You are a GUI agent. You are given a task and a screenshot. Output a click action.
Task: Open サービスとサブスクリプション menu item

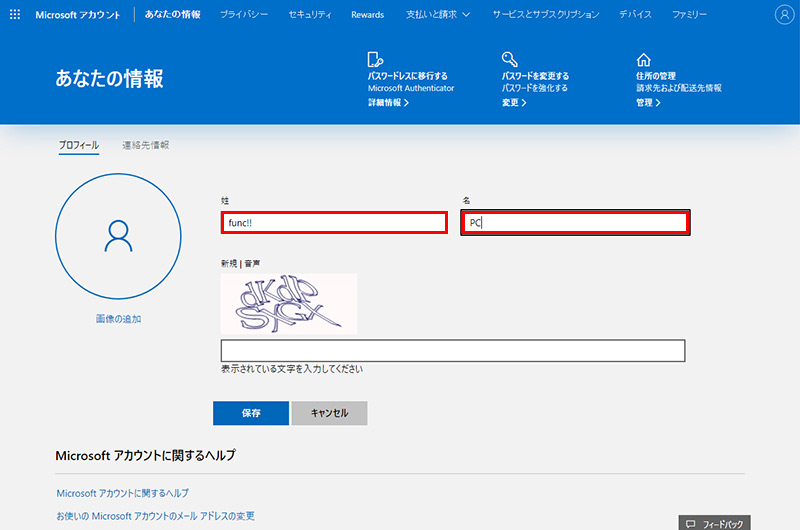(x=546, y=14)
